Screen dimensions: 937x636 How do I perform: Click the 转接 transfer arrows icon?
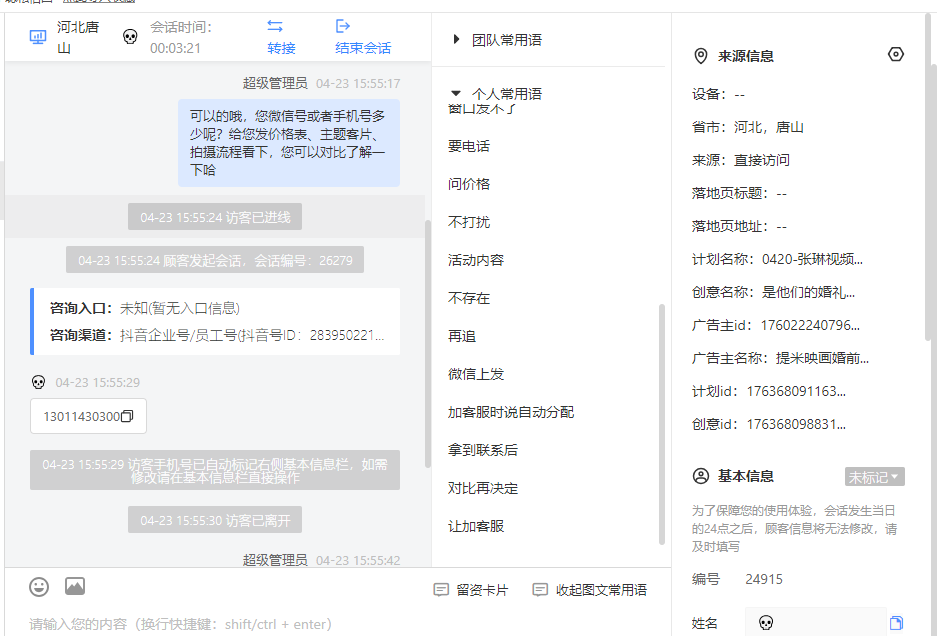pos(275,26)
